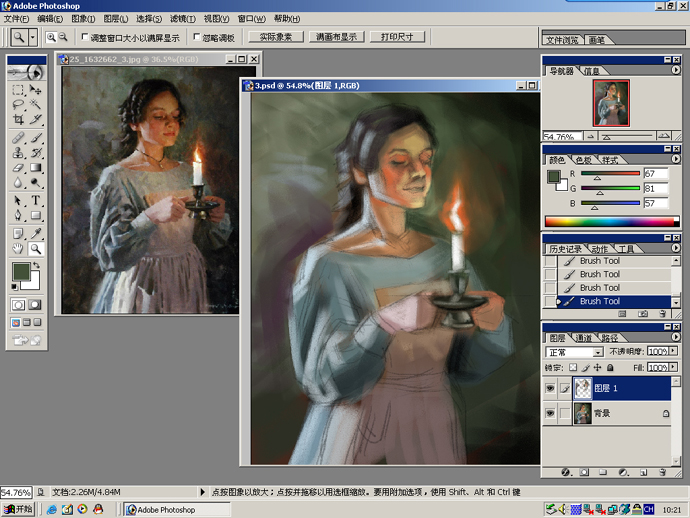
Task: Select the Rectangular Marquee tool
Action: [18, 90]
